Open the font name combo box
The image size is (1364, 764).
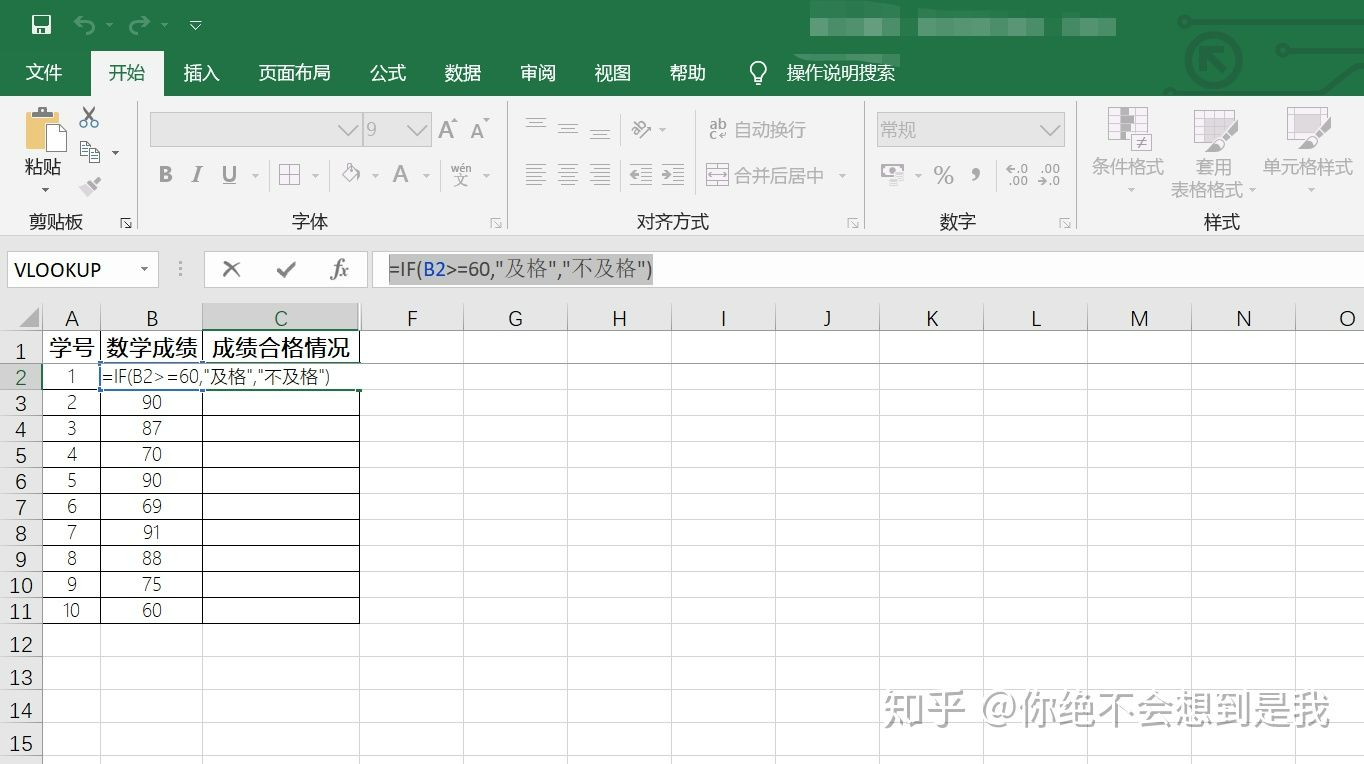click(x=255, y=130)
